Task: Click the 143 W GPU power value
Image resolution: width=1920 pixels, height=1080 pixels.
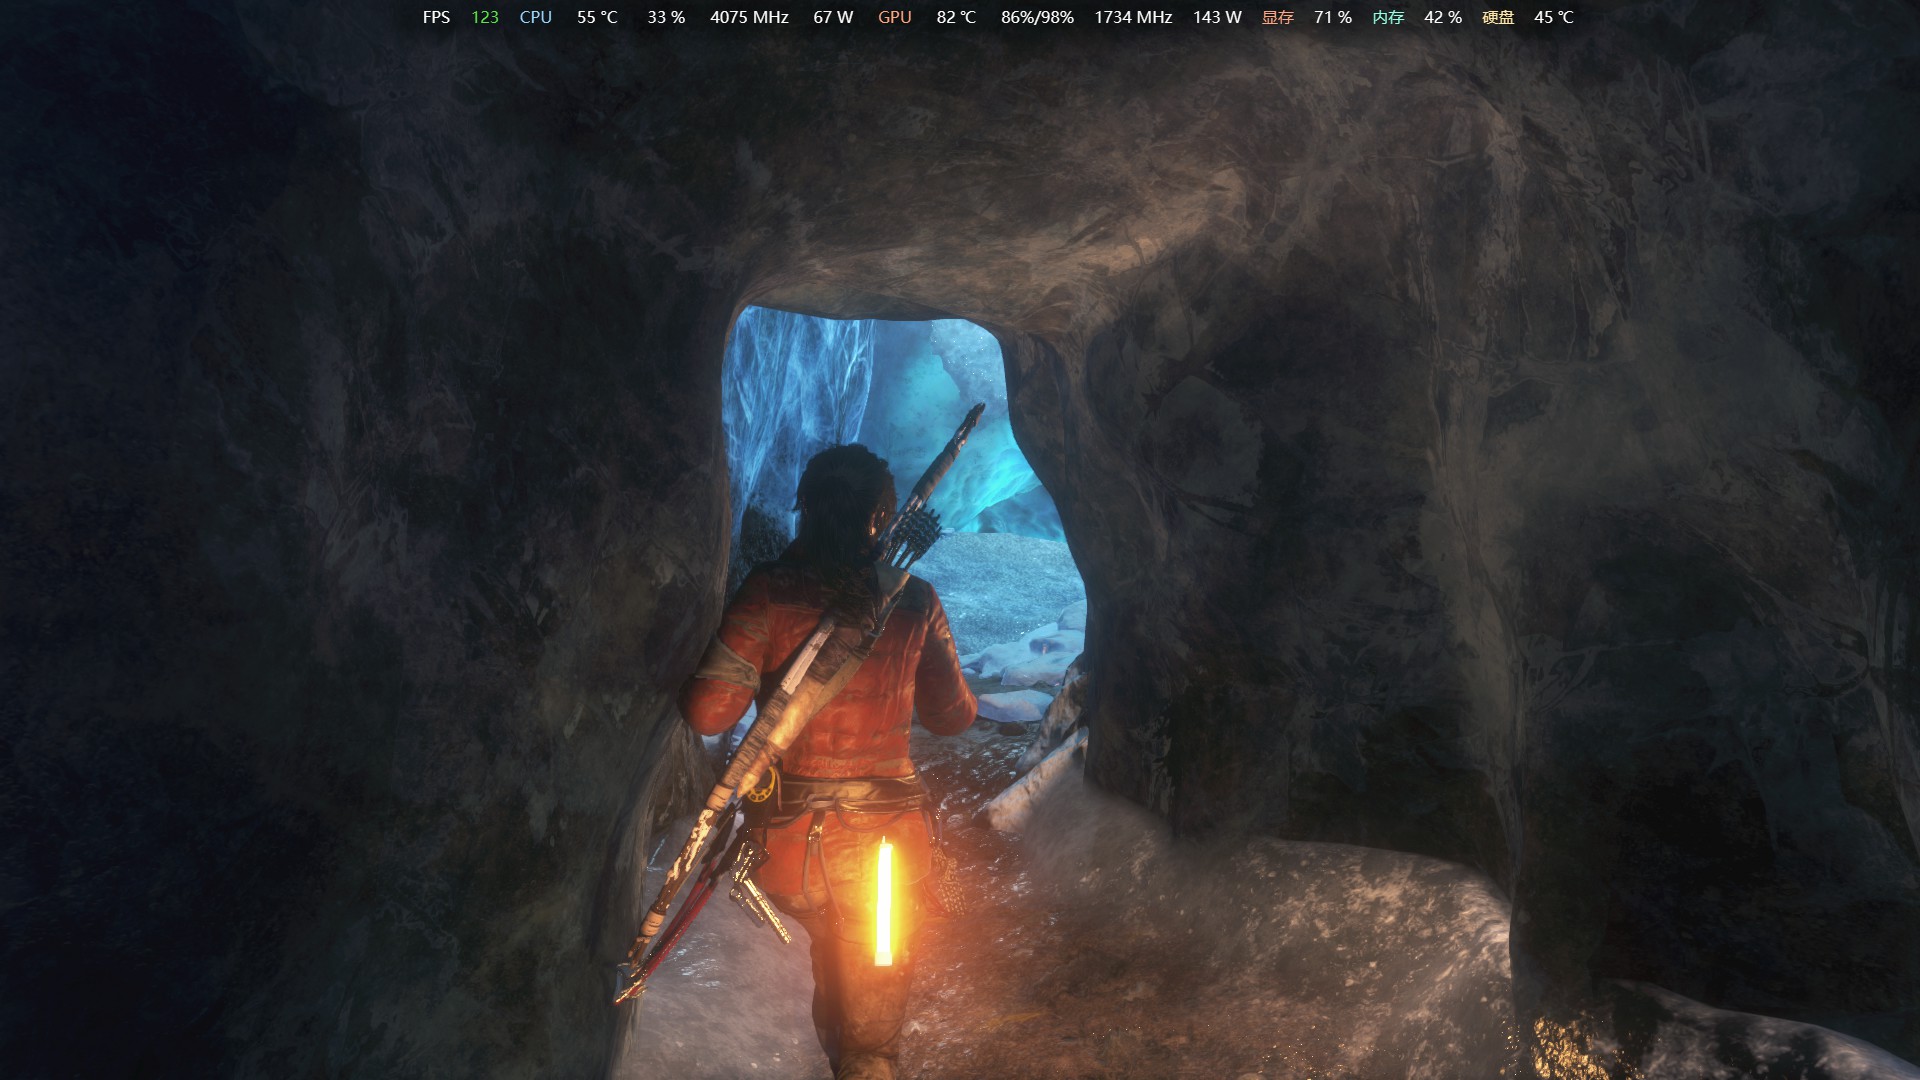Action: pyautogui.click(x=1217, y=17)
